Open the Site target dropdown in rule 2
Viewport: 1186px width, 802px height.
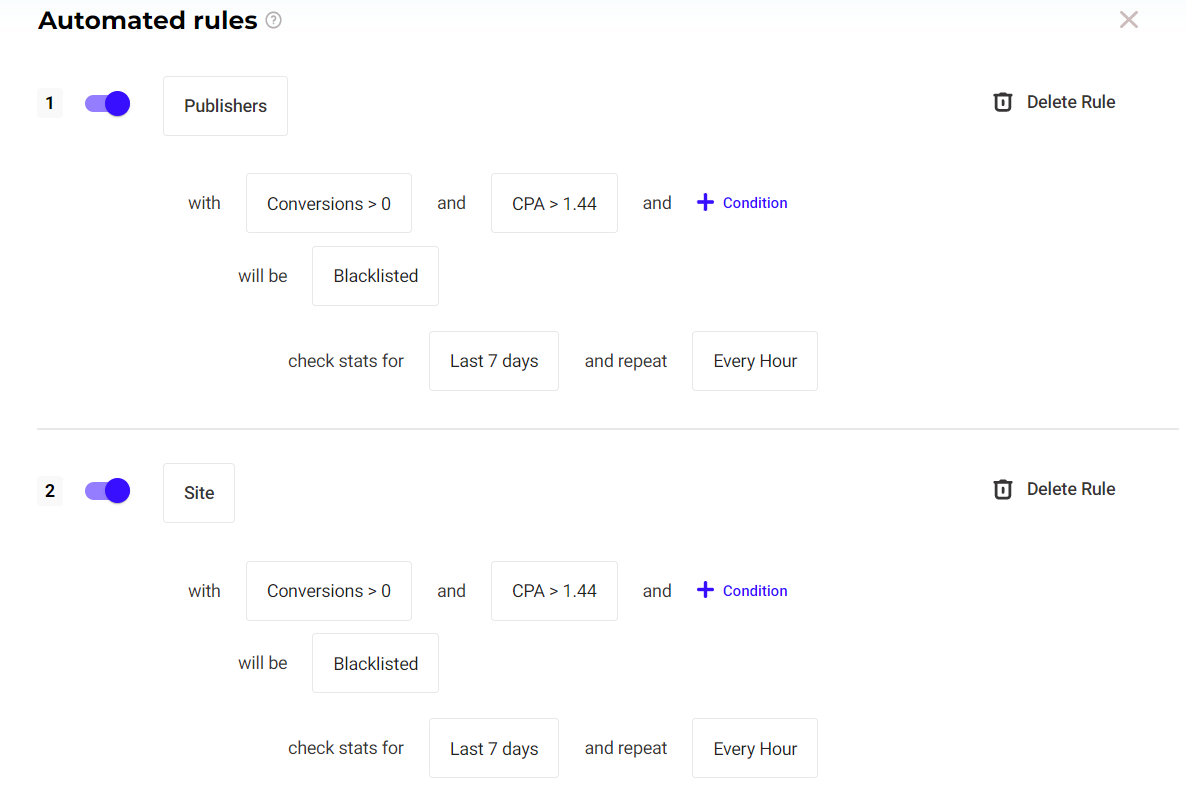pyautogui.click(x=199, y=493)
